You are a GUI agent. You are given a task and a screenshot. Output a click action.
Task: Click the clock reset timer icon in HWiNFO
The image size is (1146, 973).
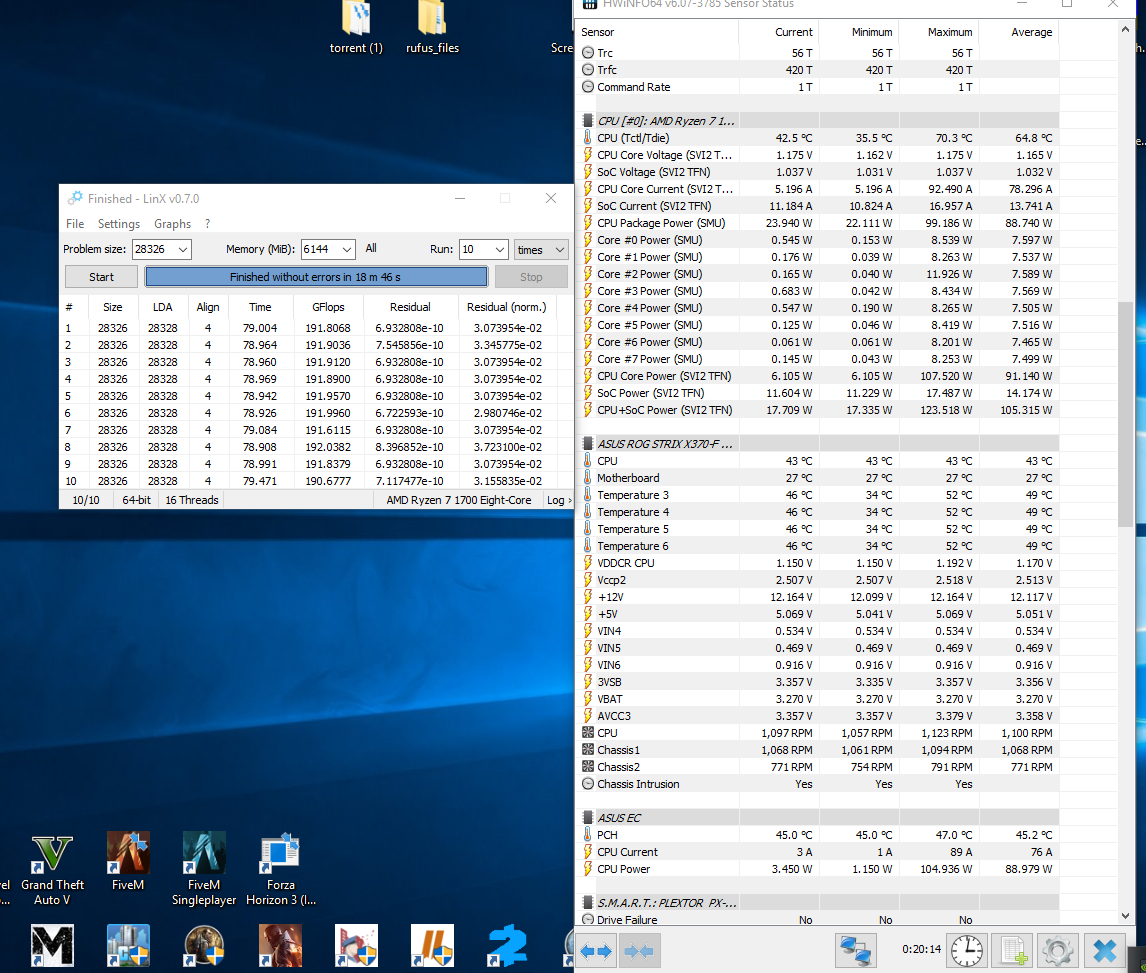point(967,950)
